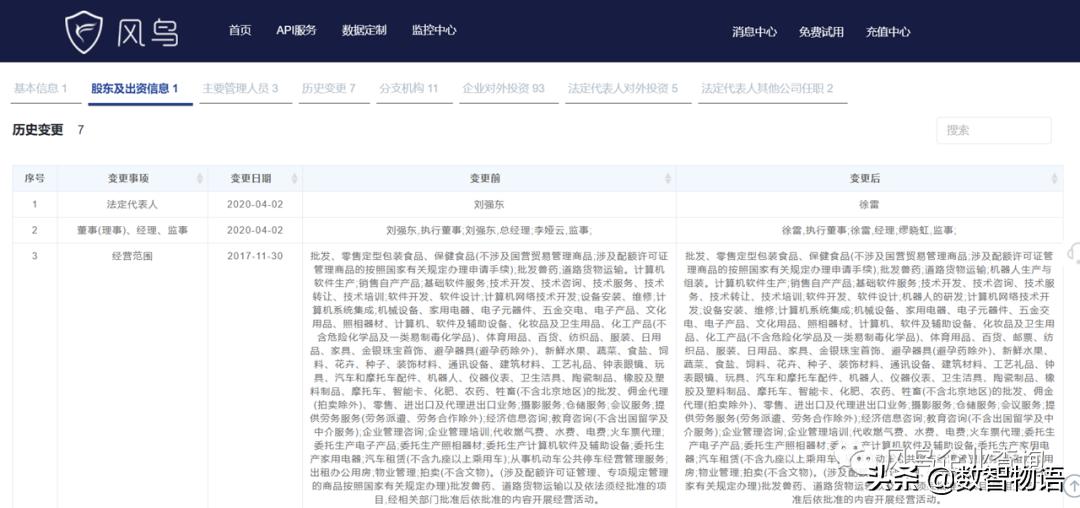Screen dimensions: 1080x508
Task: Sort by 变更前 column arrows
Action: pos(667,178)
